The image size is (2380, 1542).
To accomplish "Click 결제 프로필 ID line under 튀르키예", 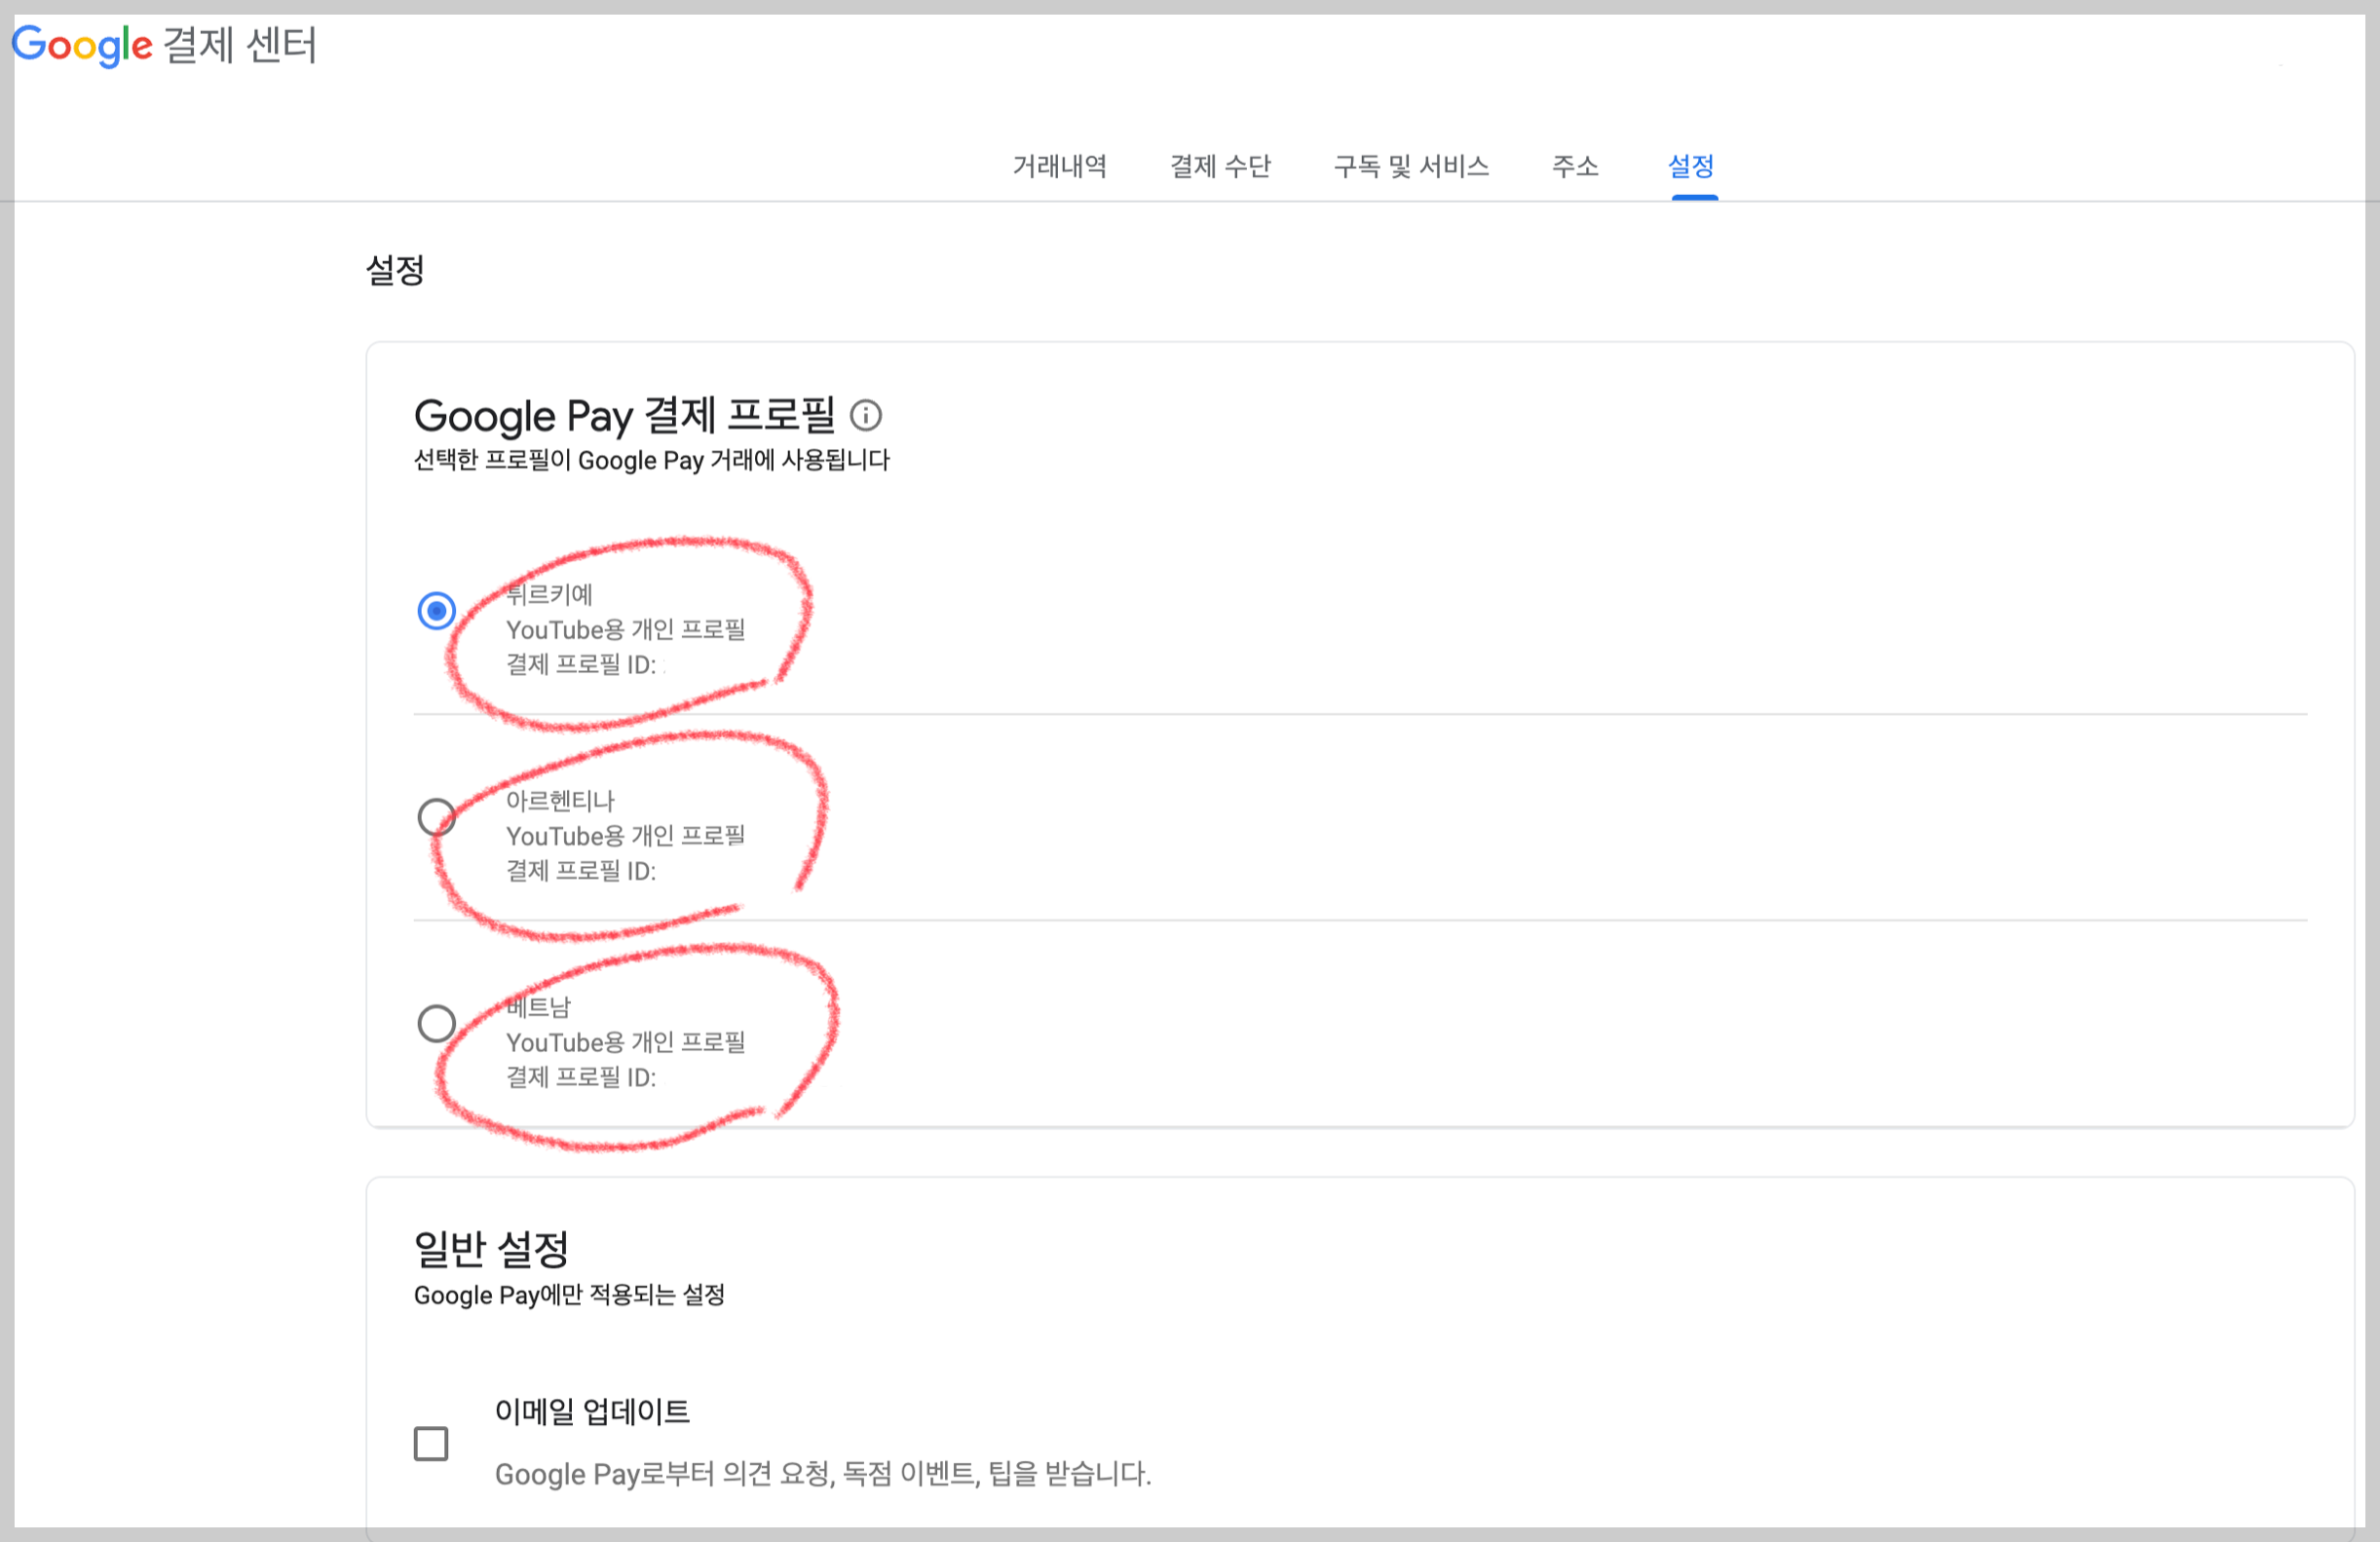I will click(581, 665).
